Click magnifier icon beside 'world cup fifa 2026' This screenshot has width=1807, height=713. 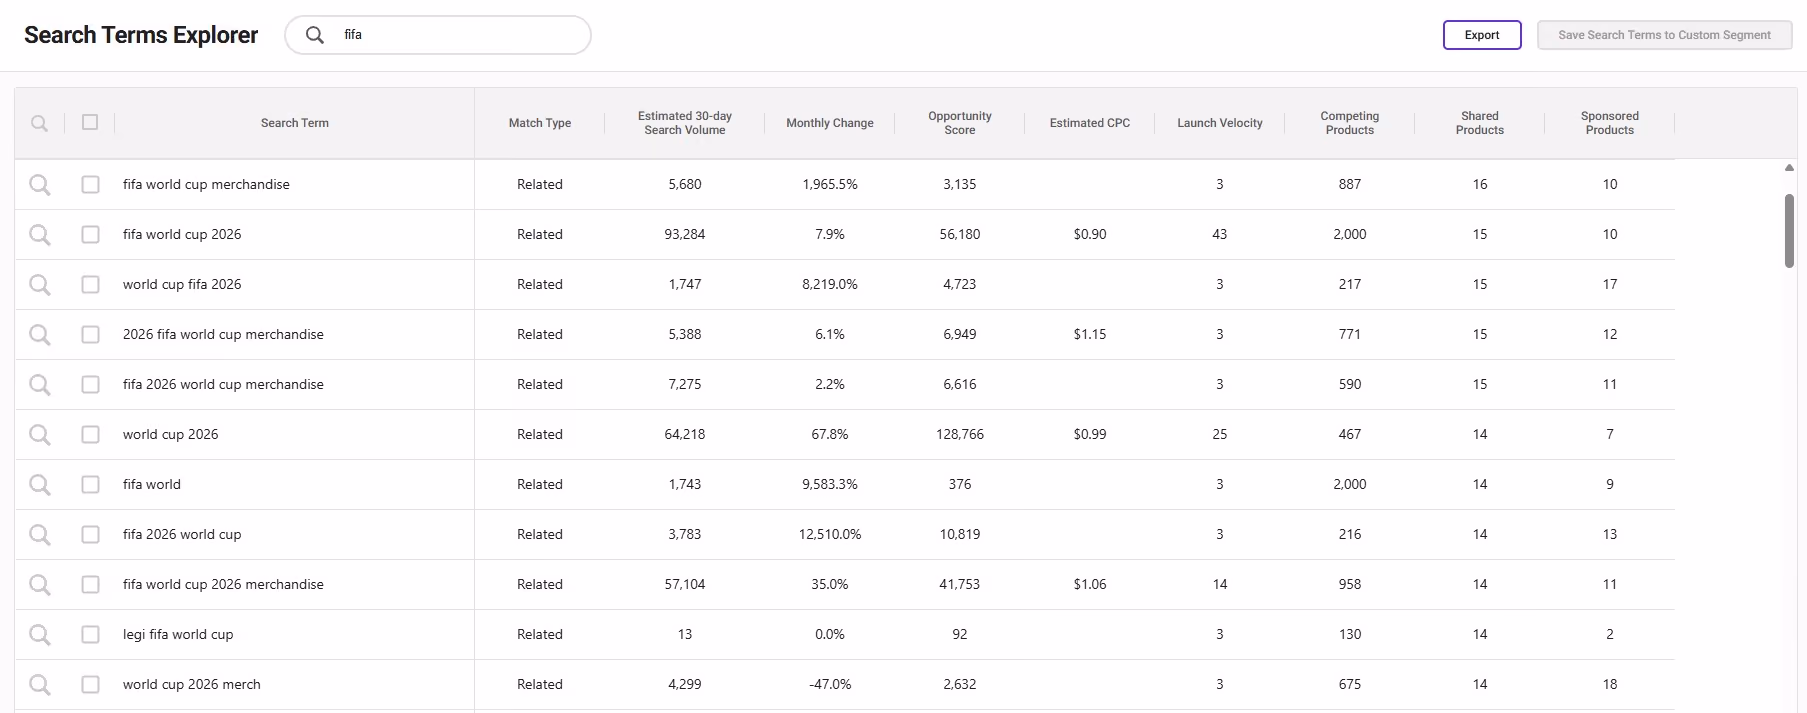click(39, 284)
